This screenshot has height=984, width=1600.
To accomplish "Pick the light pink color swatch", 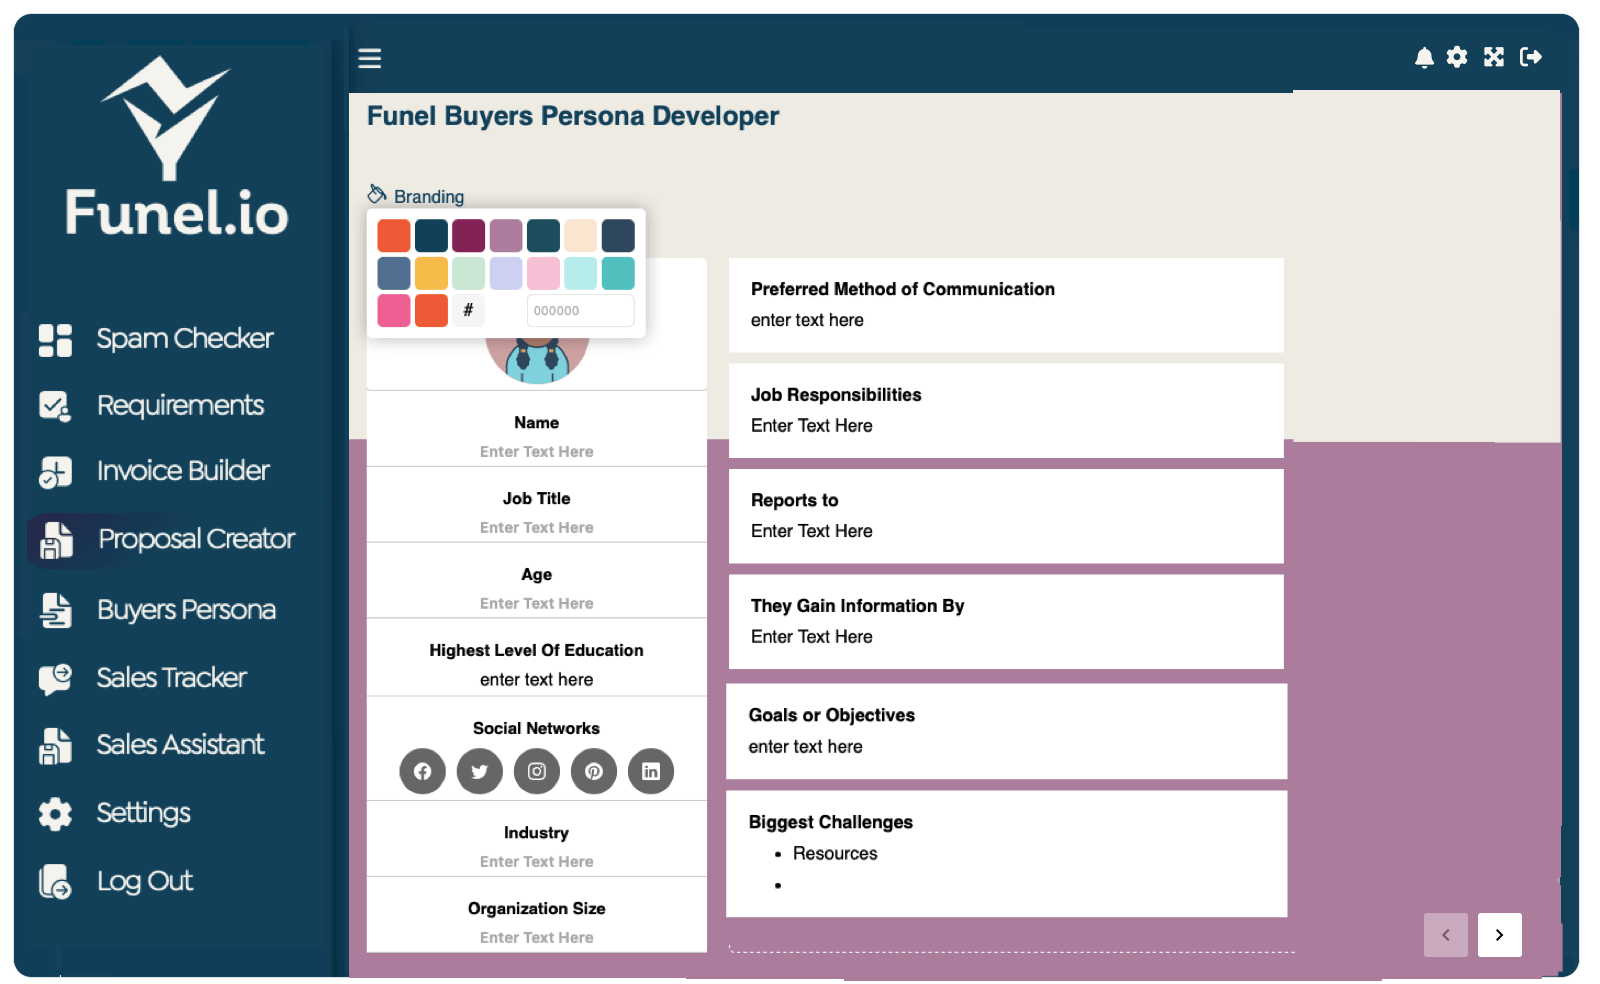I will pos(543,273).
